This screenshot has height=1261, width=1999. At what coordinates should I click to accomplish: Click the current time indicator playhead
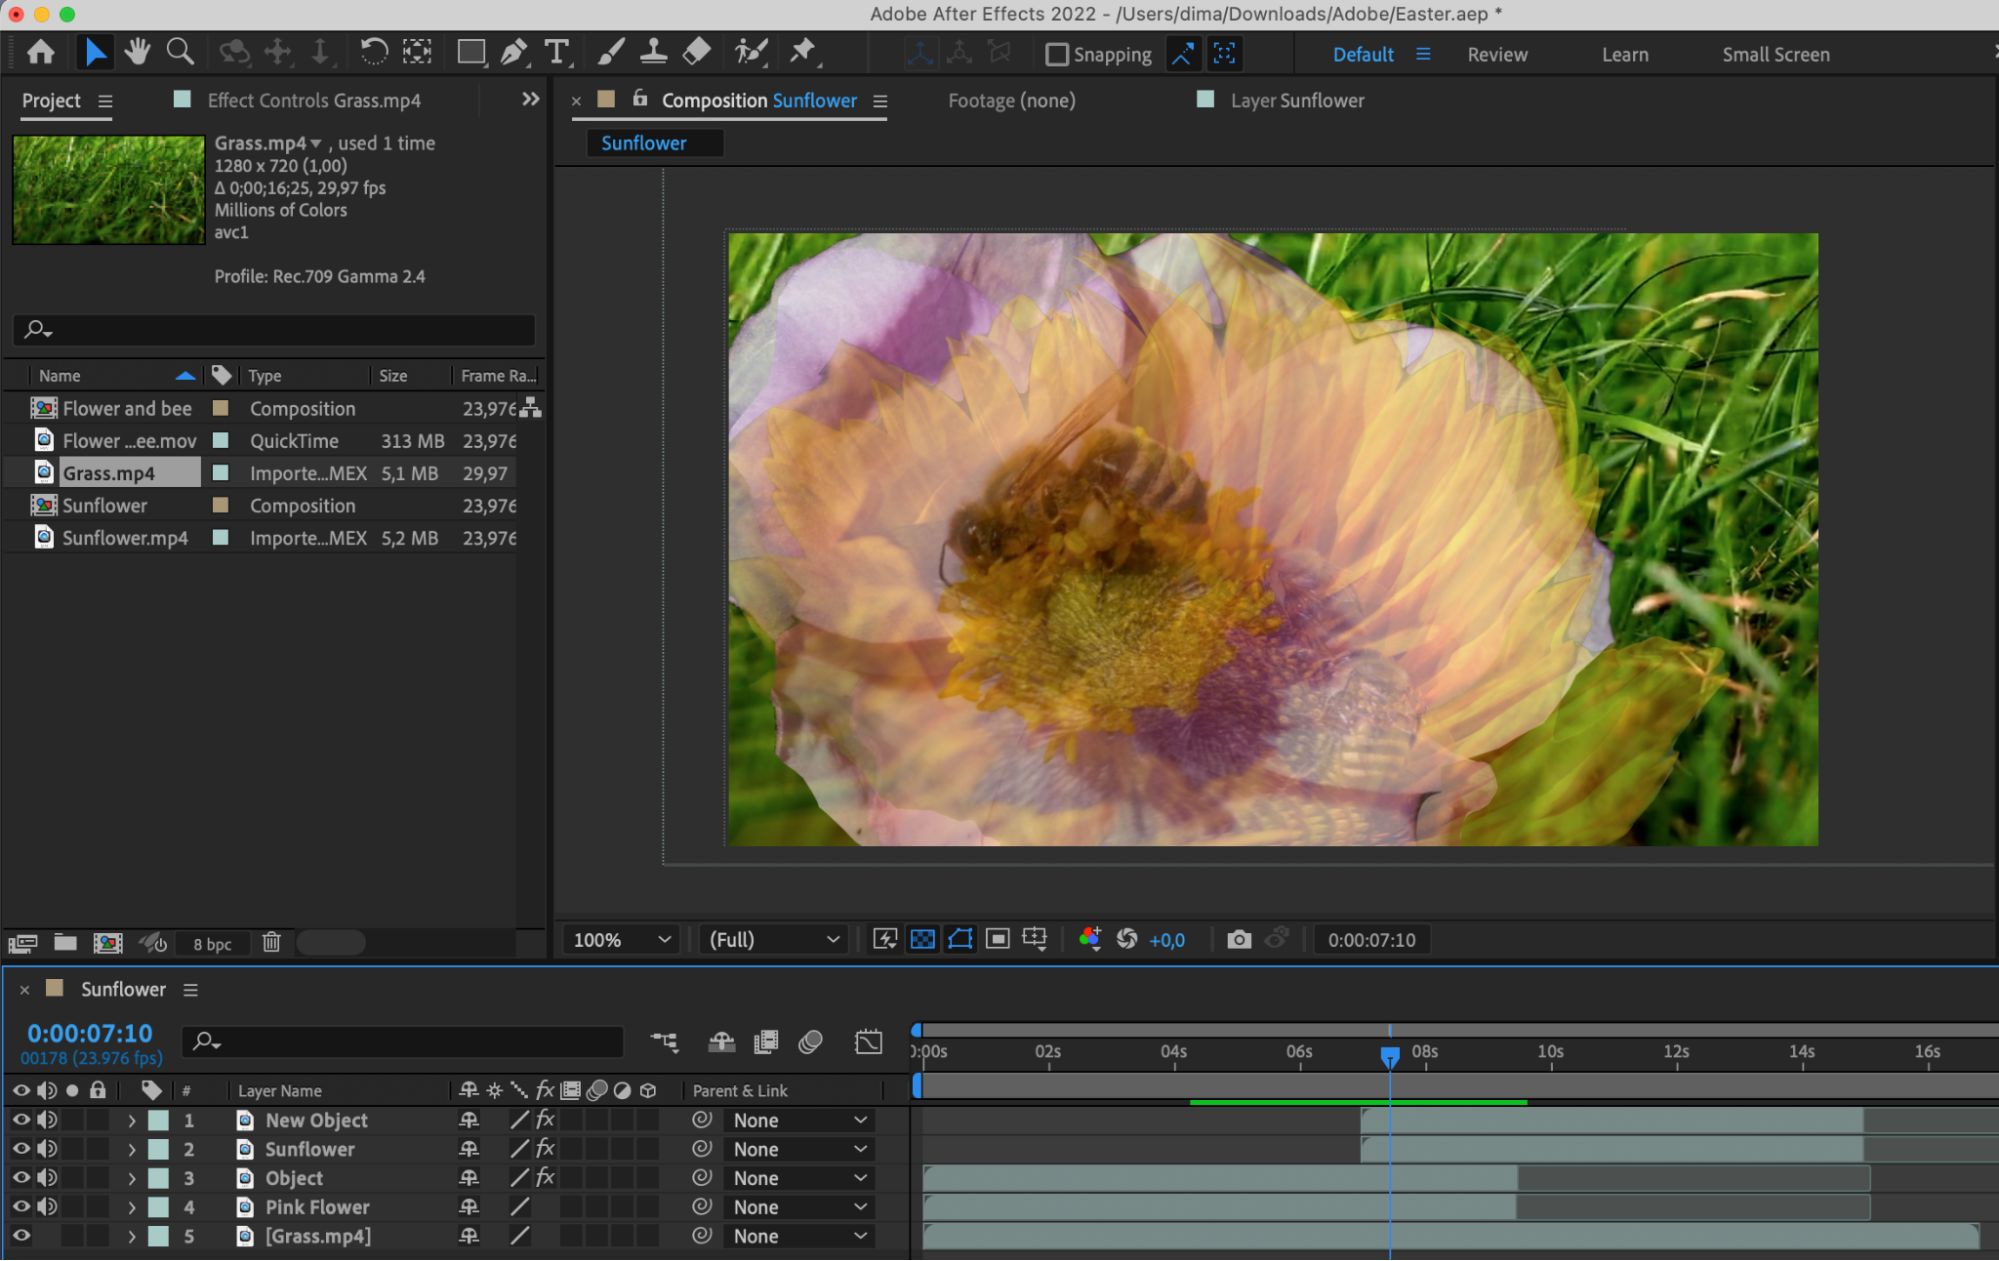pos(1390,1055)
